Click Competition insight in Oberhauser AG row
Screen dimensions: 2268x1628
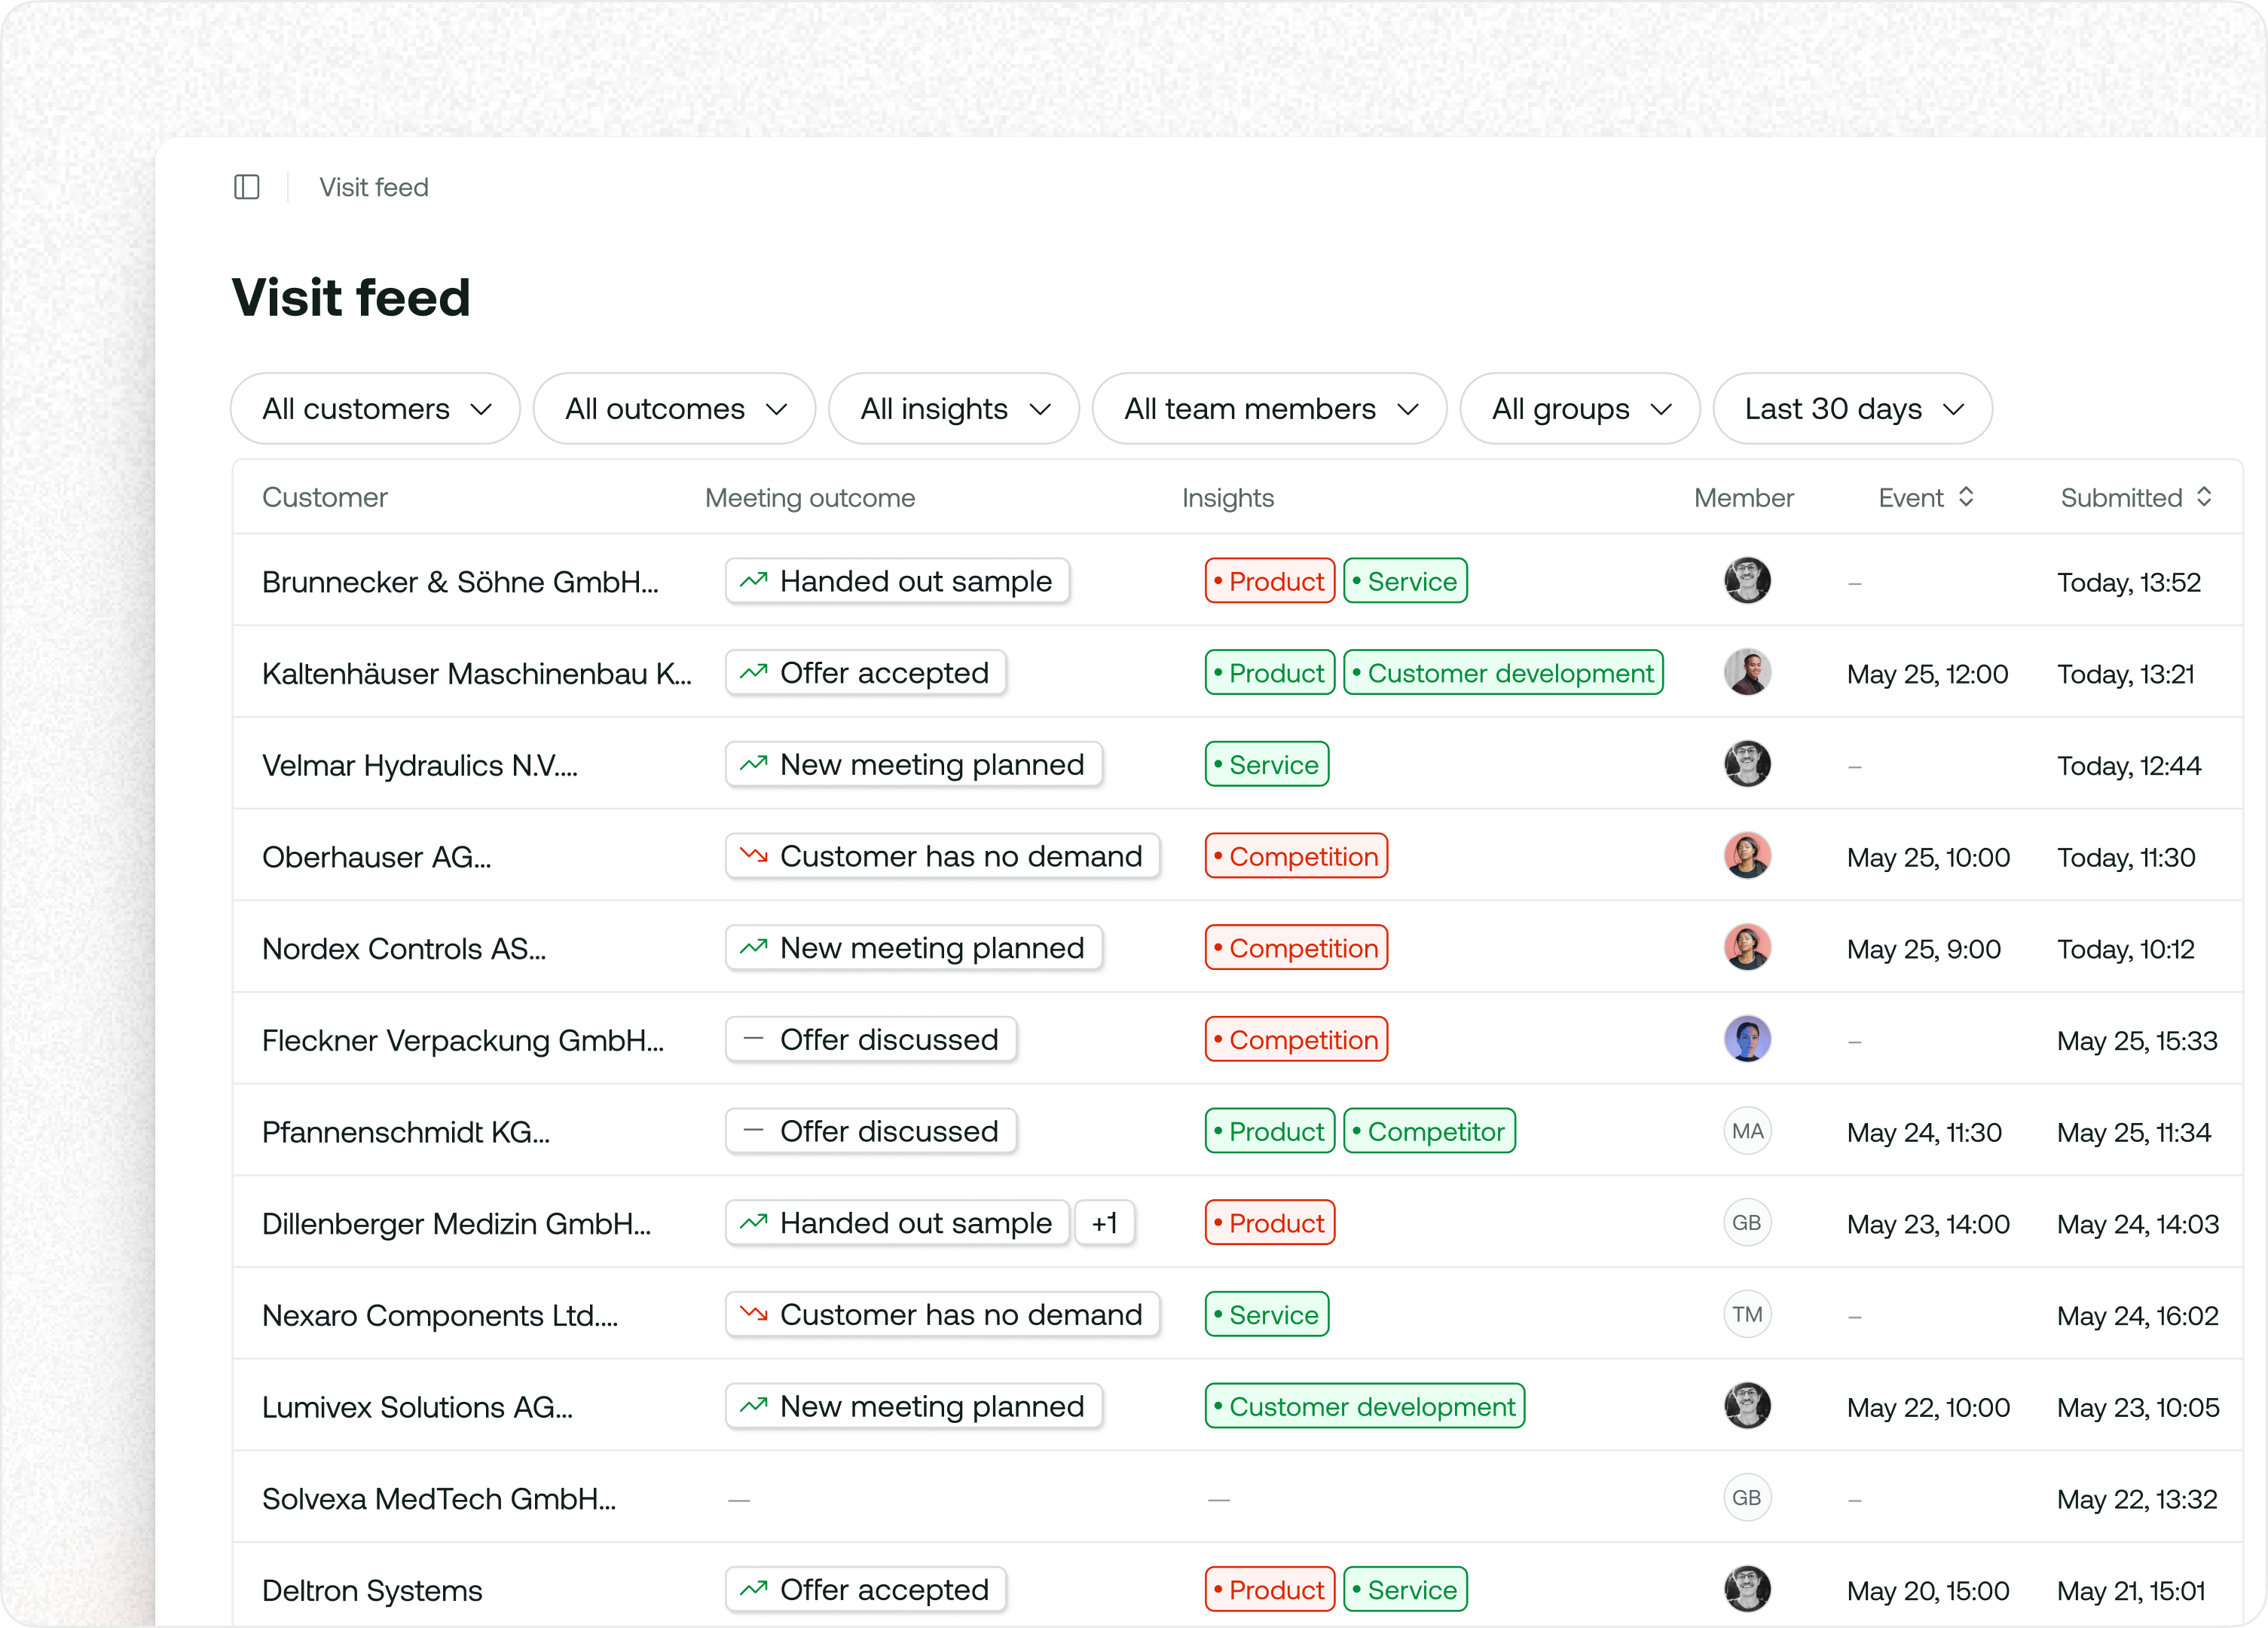tap(1296, 856)
